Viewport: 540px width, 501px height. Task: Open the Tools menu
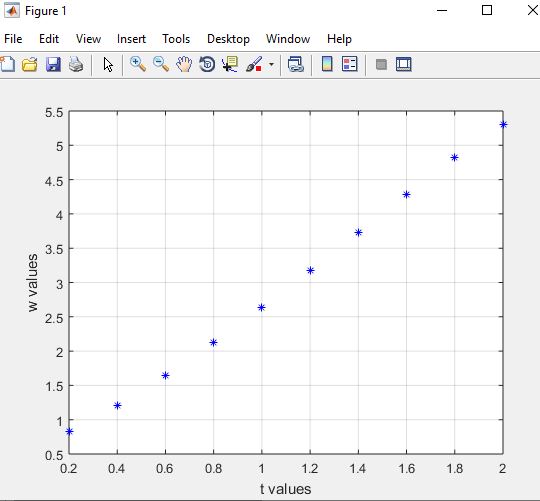point(176,39)
